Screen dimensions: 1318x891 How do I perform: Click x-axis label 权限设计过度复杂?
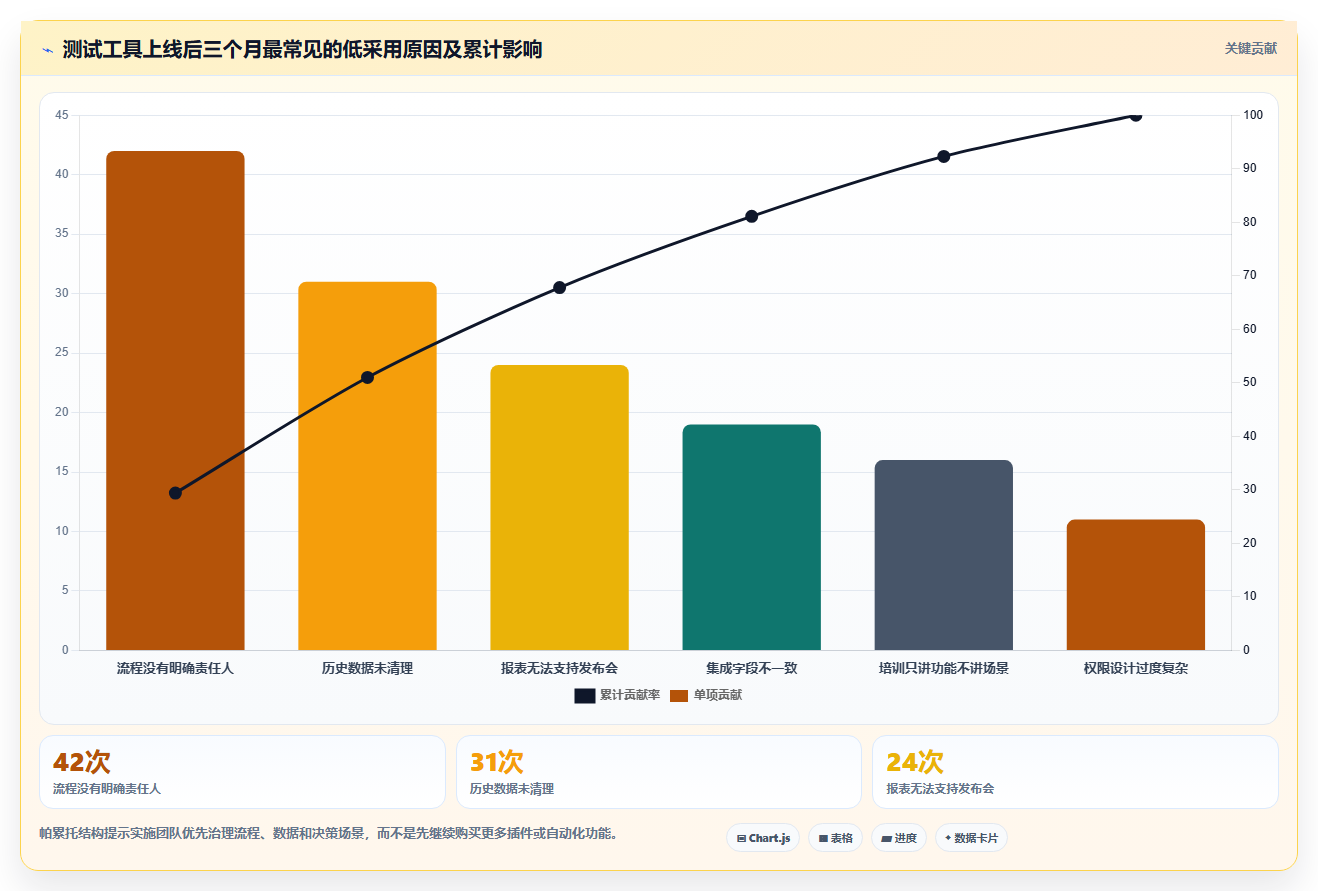1135,668
